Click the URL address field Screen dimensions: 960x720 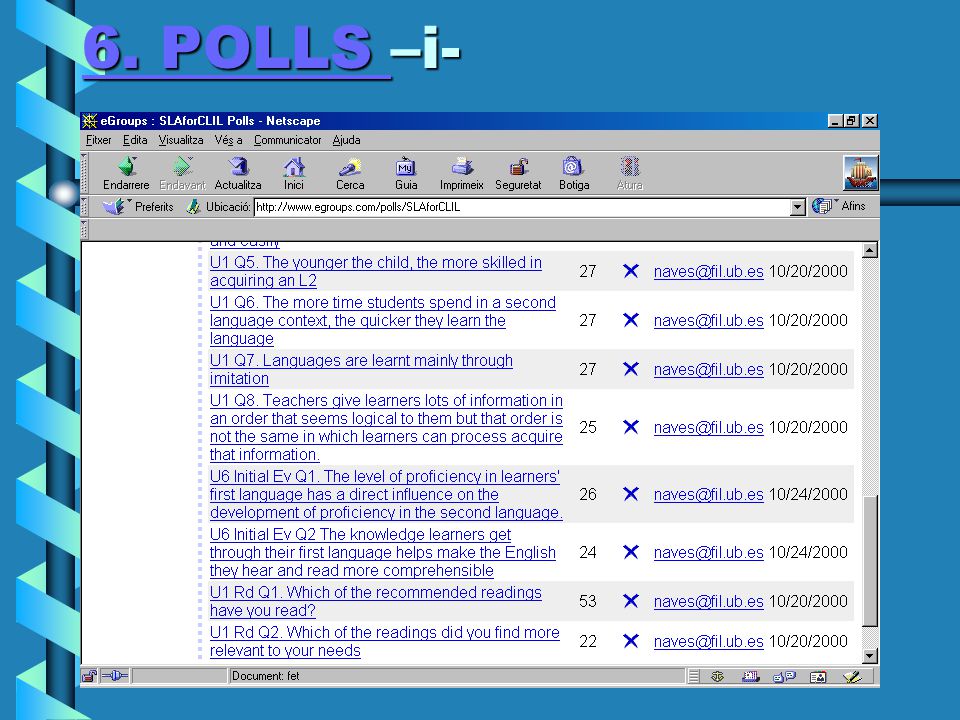522,207
